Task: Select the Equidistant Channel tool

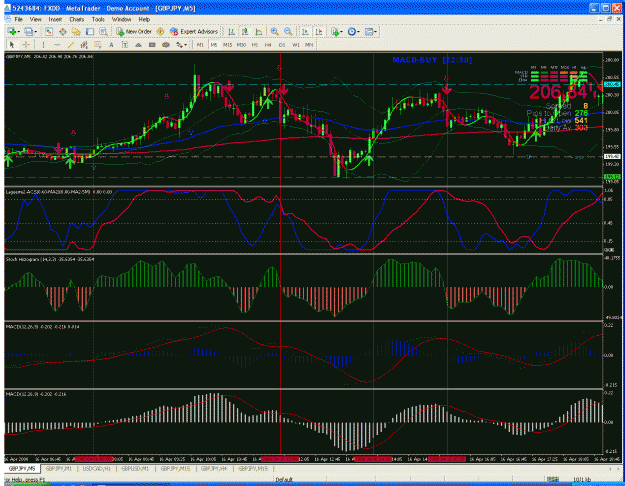Action: 84,45
